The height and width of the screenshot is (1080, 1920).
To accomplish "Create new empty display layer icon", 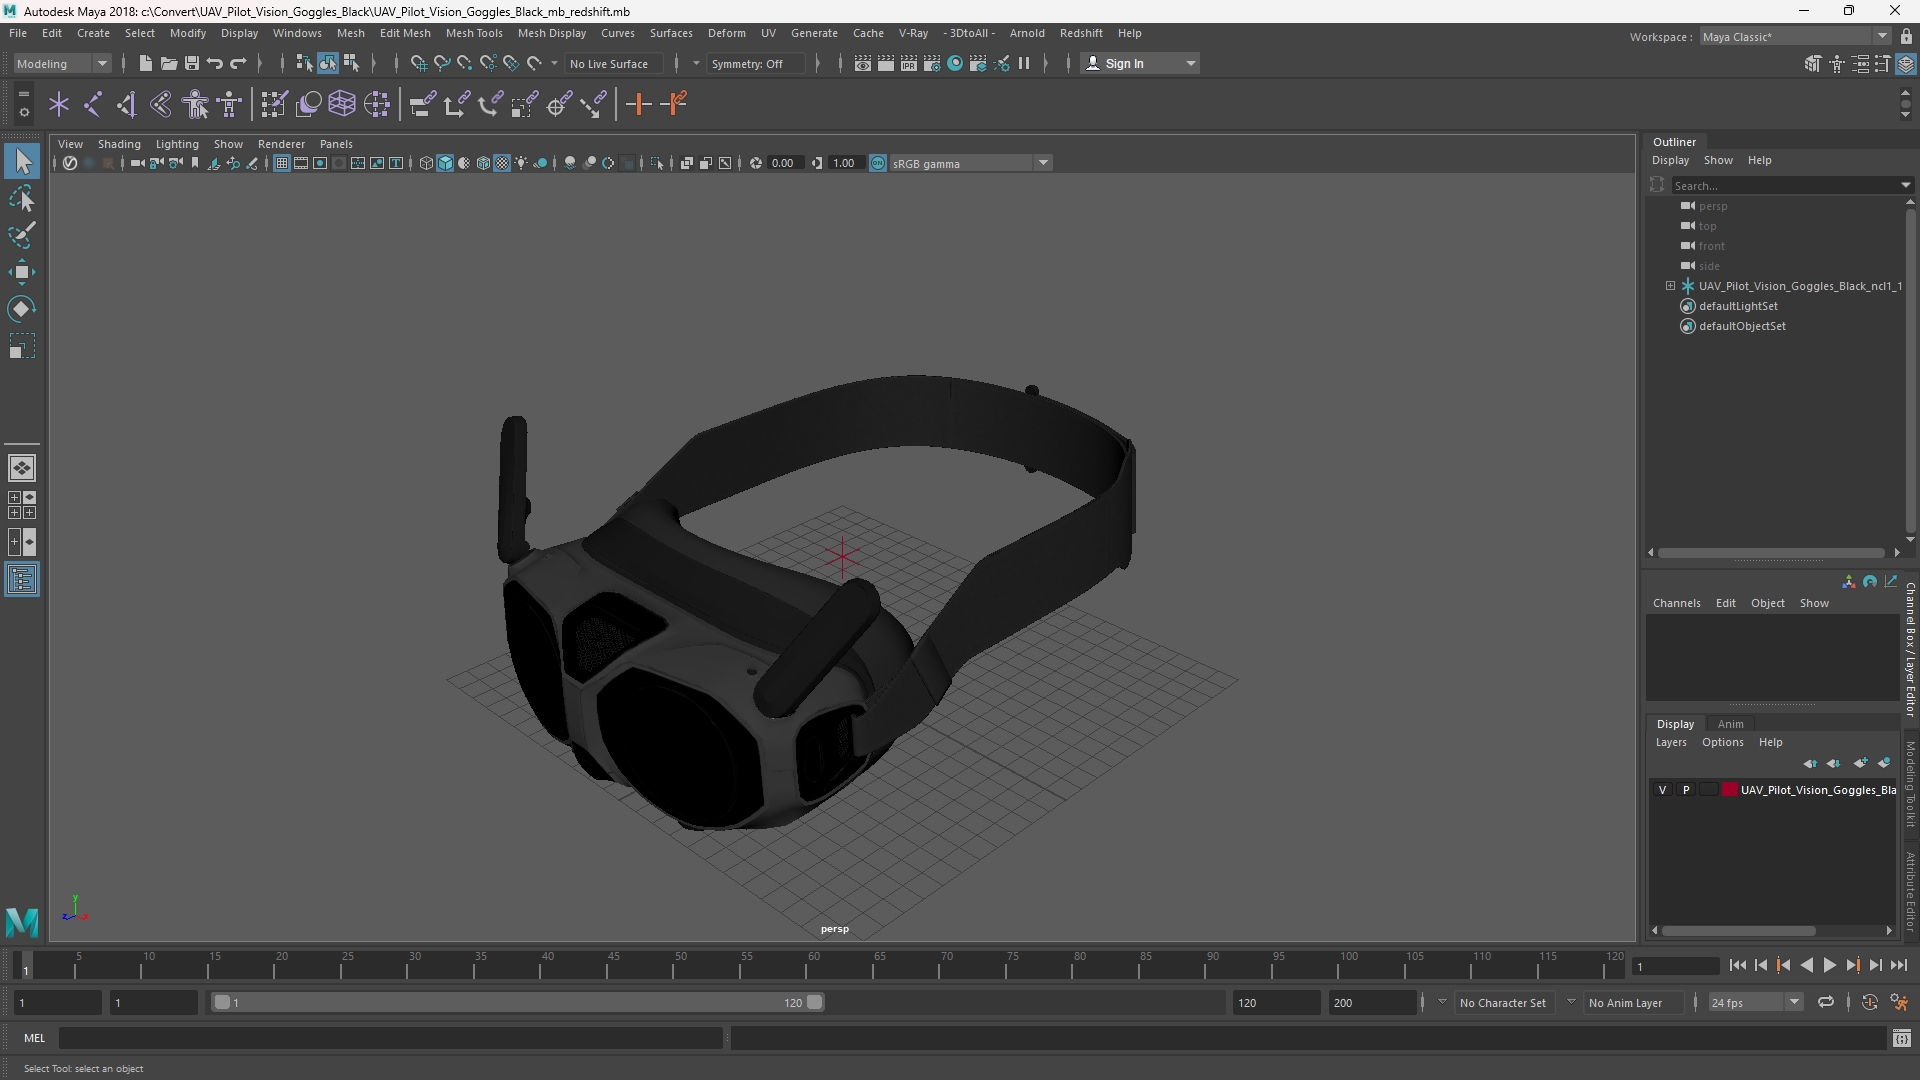I will (1860, 763).
